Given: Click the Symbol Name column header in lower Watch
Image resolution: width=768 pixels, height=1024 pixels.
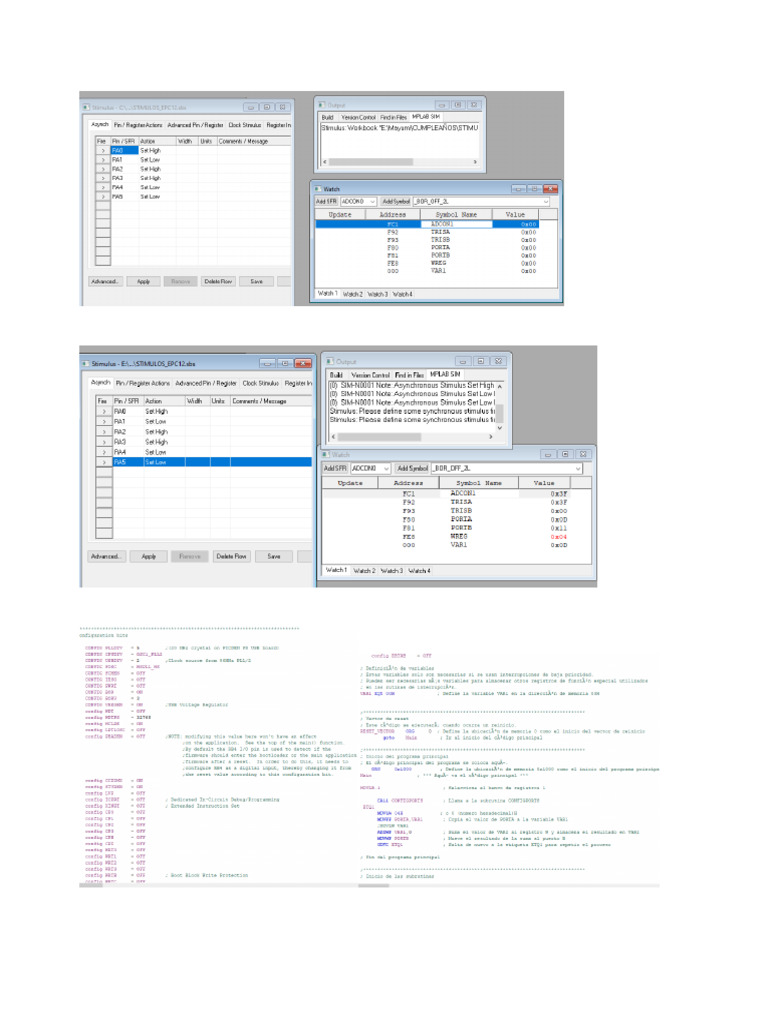Looking at the screenshot, I should tap(479, 483).
